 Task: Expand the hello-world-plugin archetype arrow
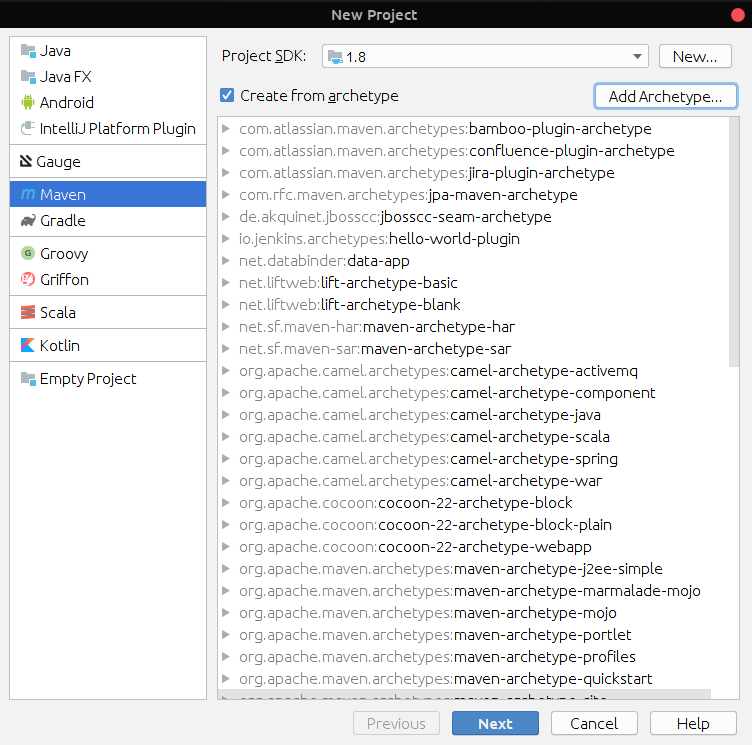pyautogui.click(x=225, y=238)
